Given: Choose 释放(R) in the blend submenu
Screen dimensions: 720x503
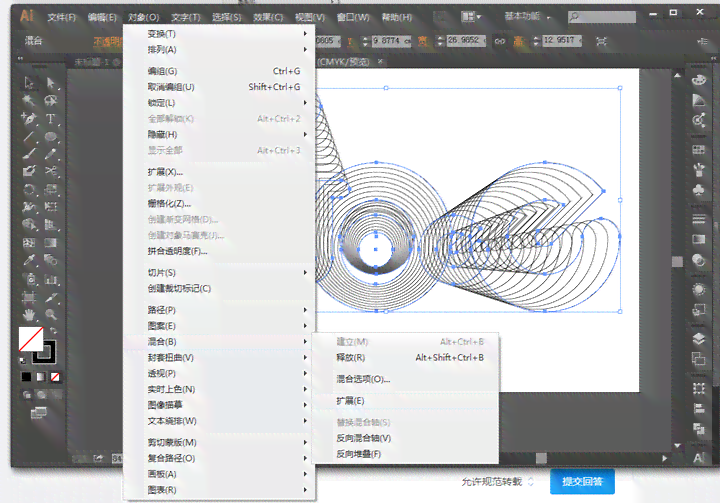Looking at the screenshot, I should (405, 357).
